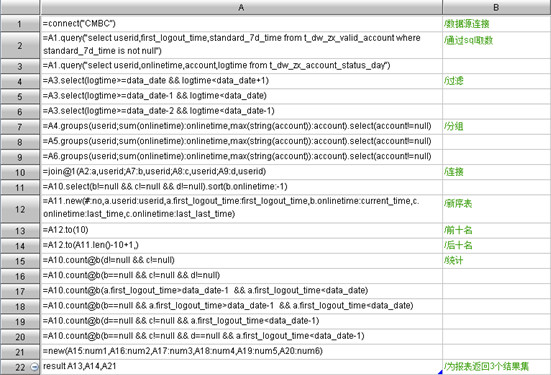
Task: Select row header 18
Action: tap(20, 306)
